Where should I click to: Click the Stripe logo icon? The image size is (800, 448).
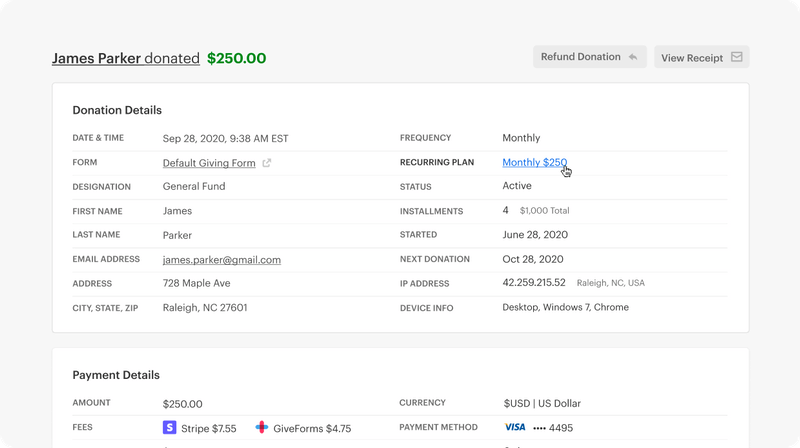169,427
